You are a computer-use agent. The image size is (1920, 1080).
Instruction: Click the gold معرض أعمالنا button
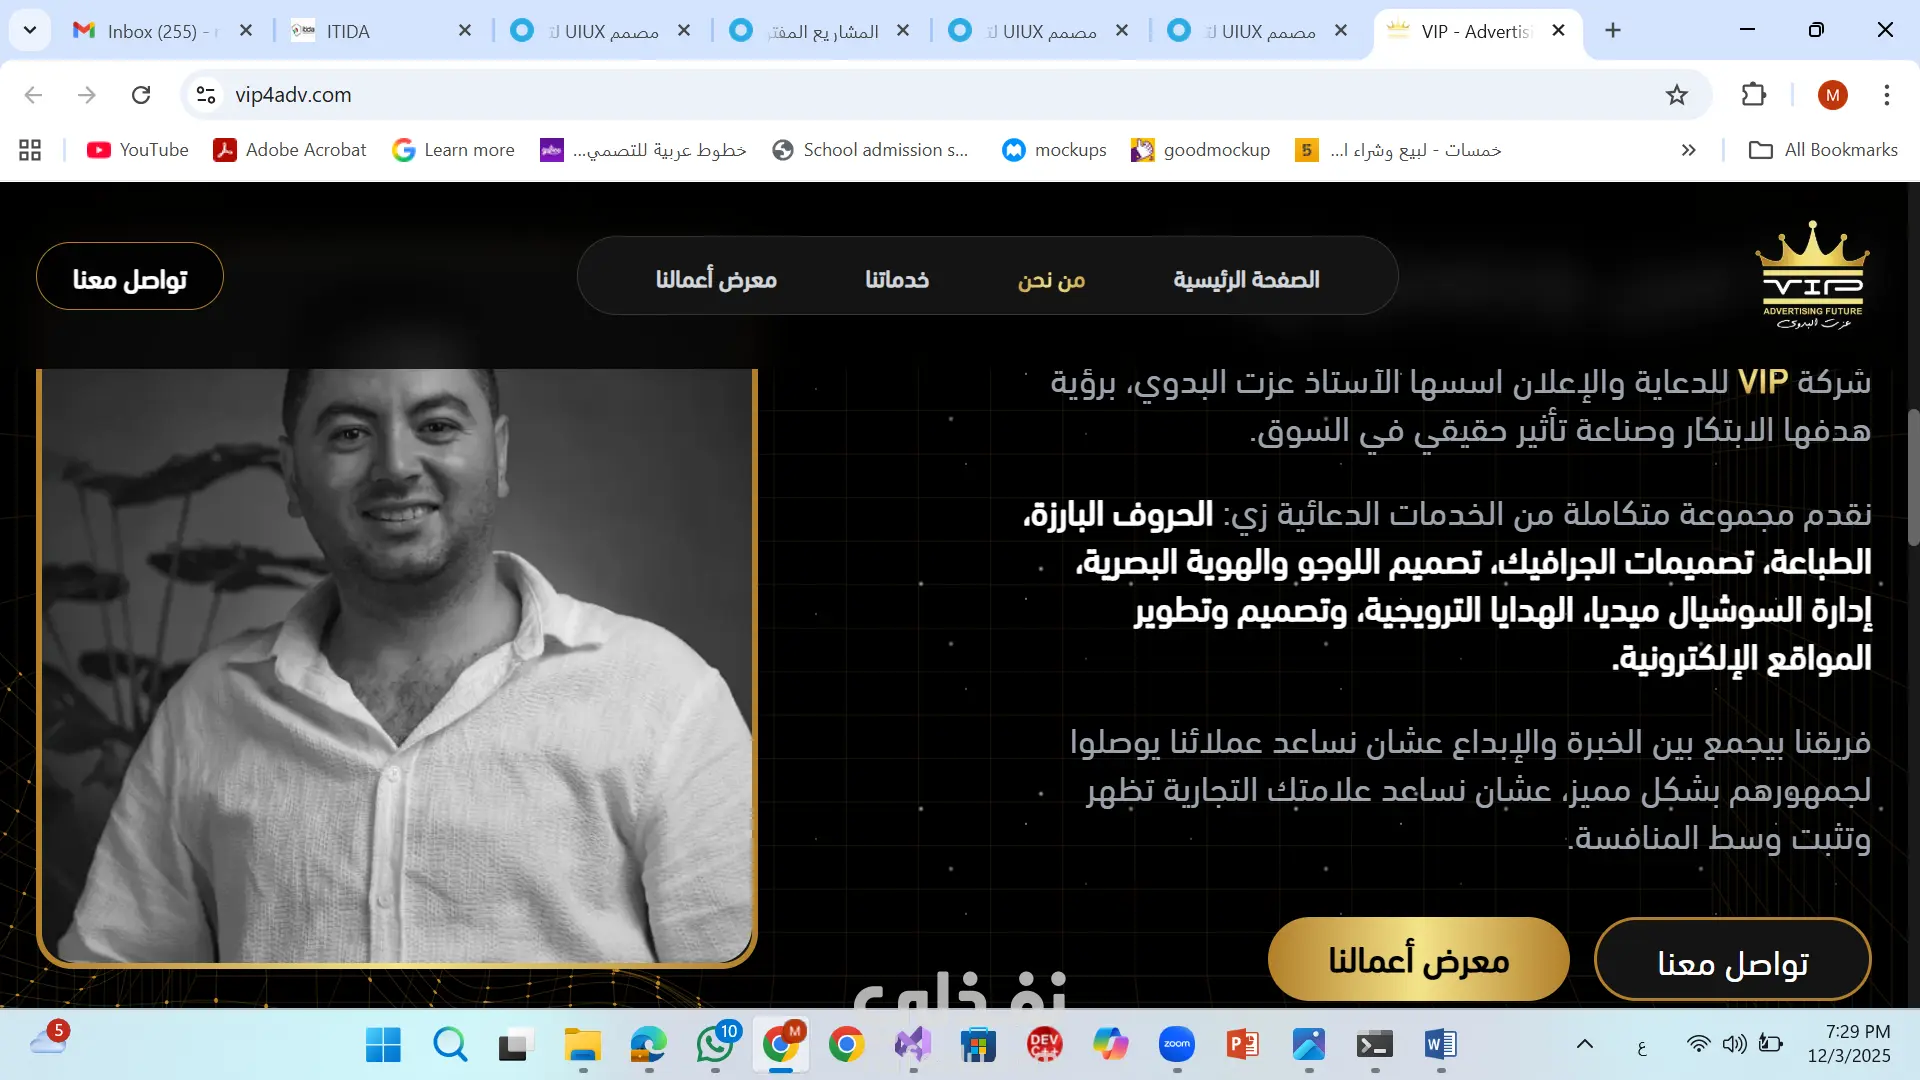[1418, 960]
